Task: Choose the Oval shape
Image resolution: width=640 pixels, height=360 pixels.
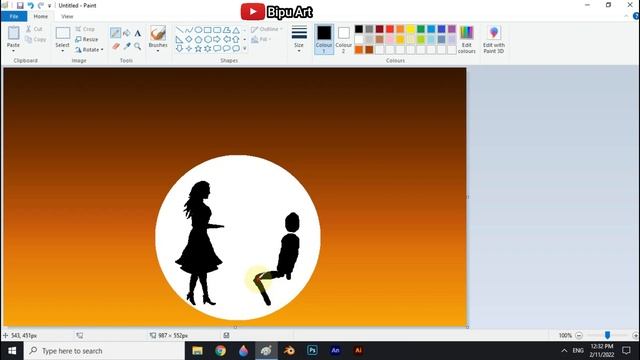Action: [x=198, y=30]
